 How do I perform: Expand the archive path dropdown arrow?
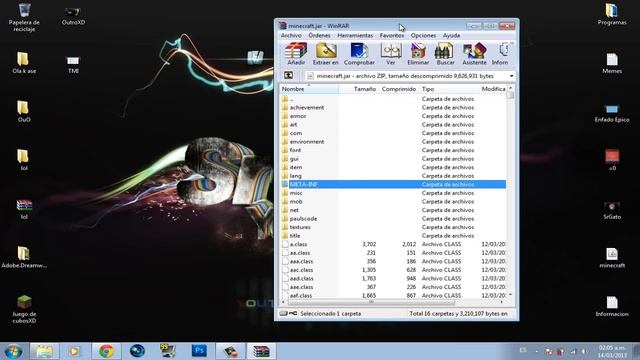(x=511, y=76)
